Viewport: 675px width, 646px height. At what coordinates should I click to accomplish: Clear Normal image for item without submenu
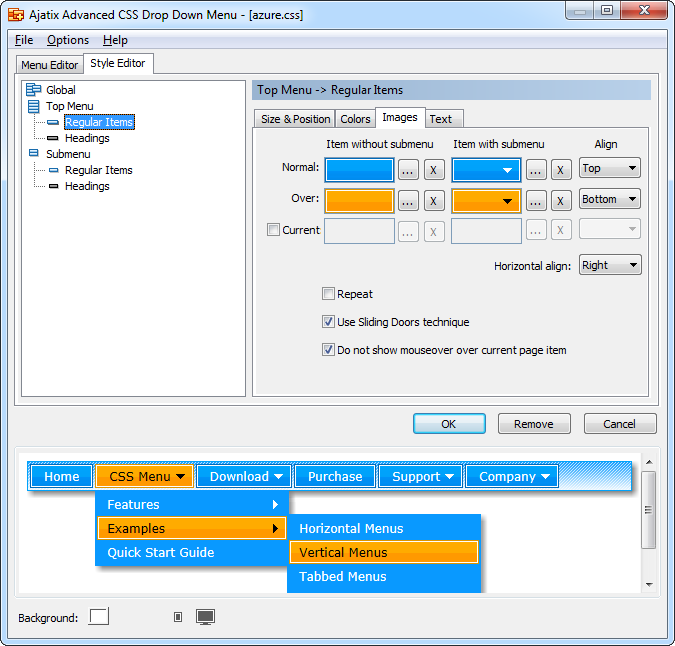click(434, 170)
